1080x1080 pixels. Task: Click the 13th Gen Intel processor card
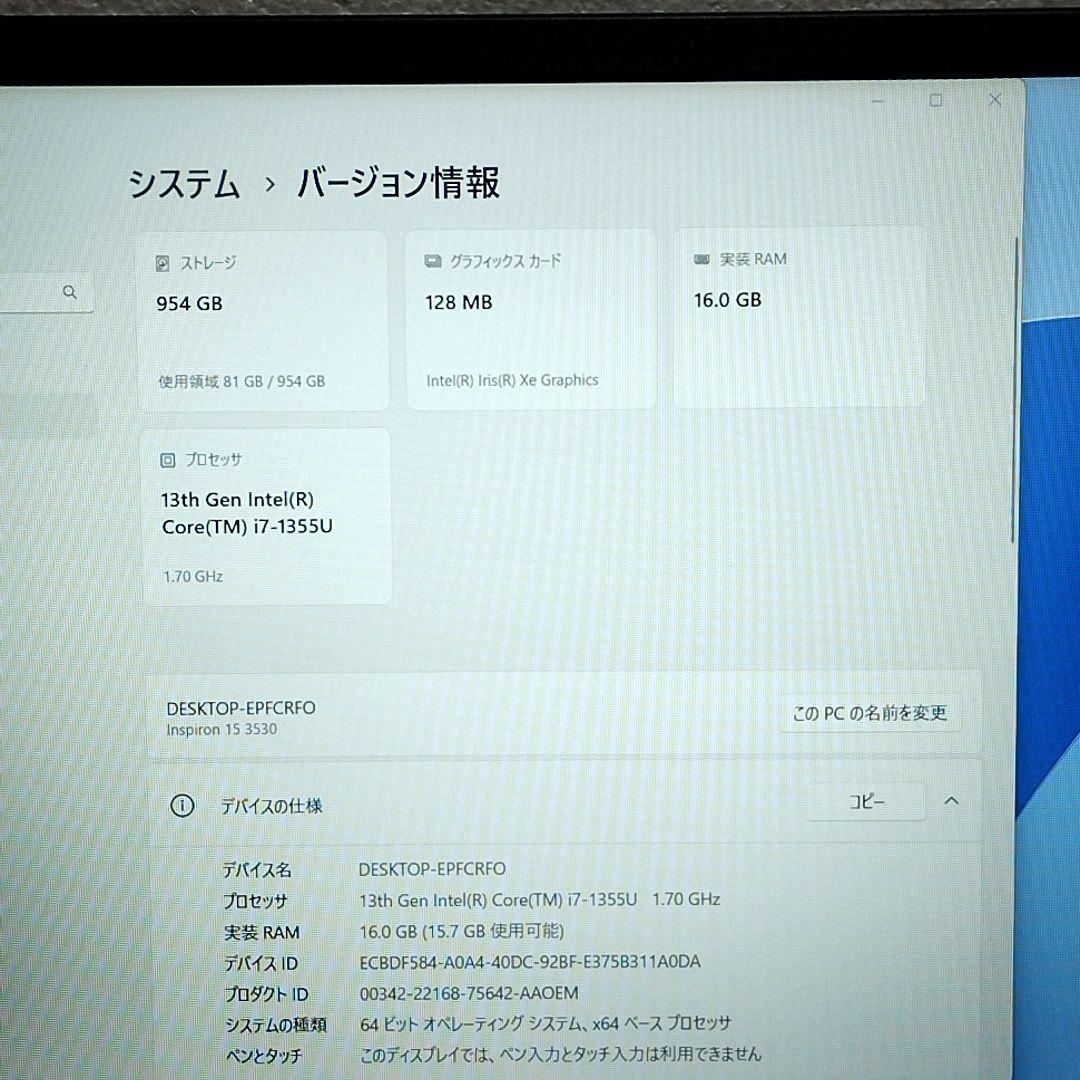point(267,513)
